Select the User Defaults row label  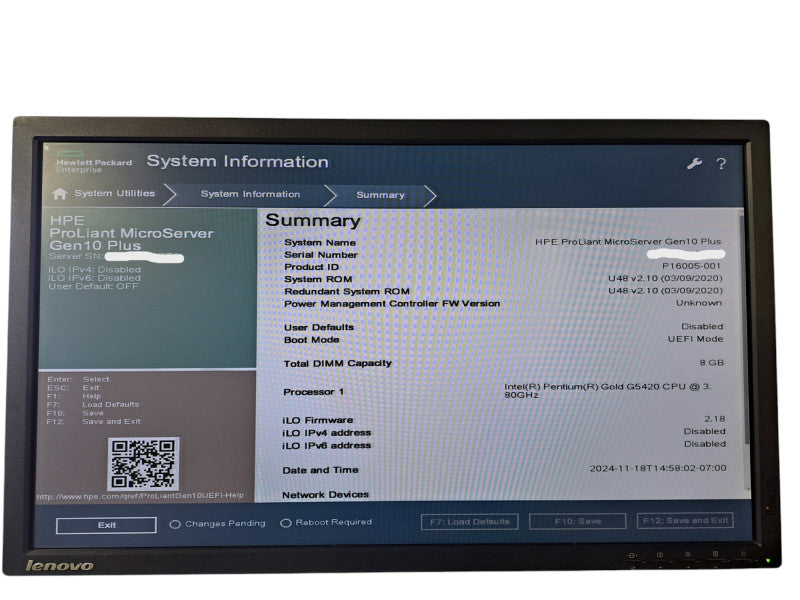319,327
